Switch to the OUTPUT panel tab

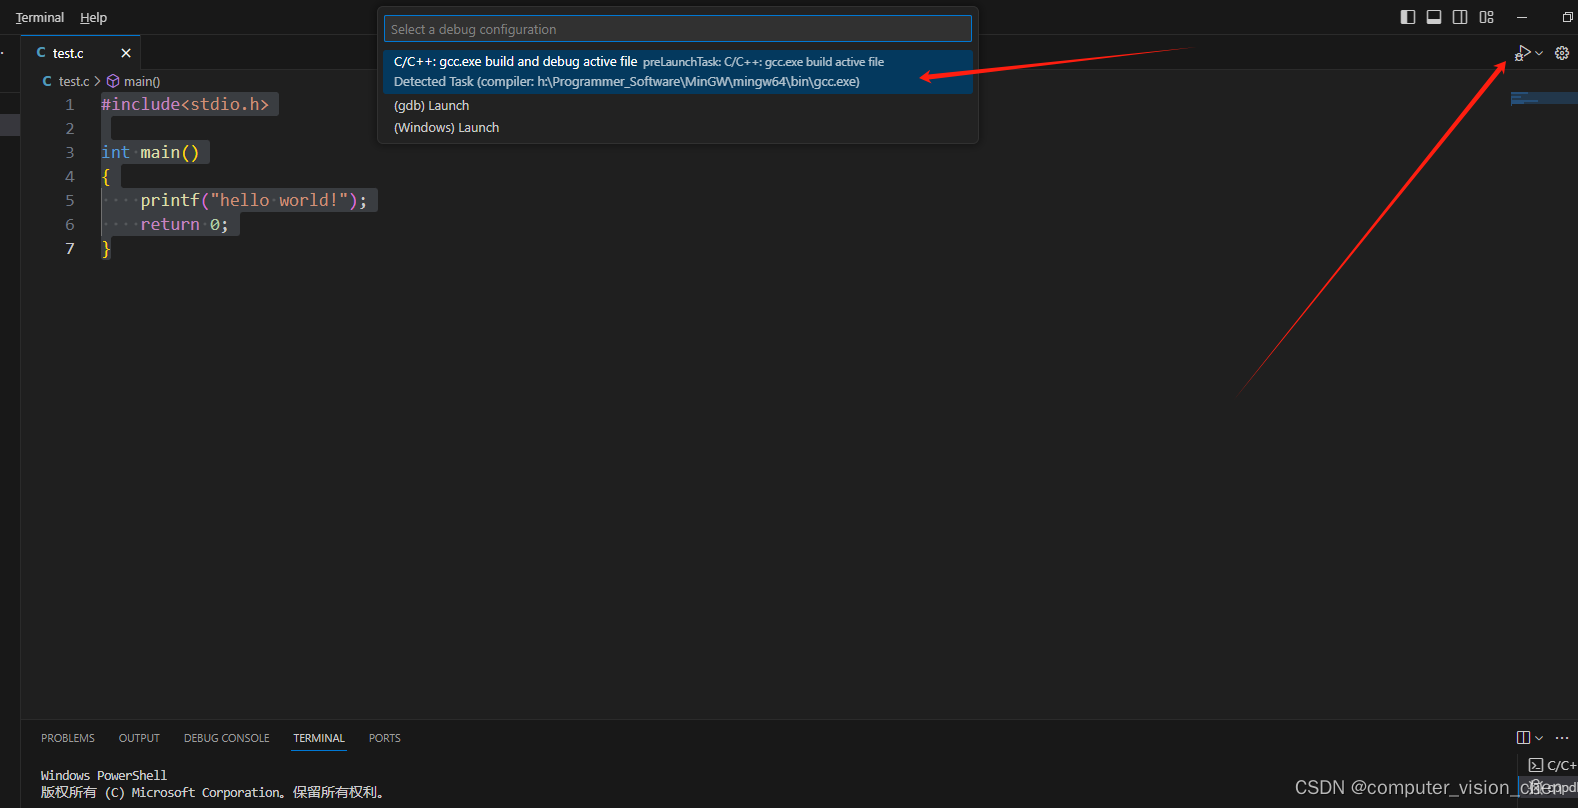pos(139,738)
